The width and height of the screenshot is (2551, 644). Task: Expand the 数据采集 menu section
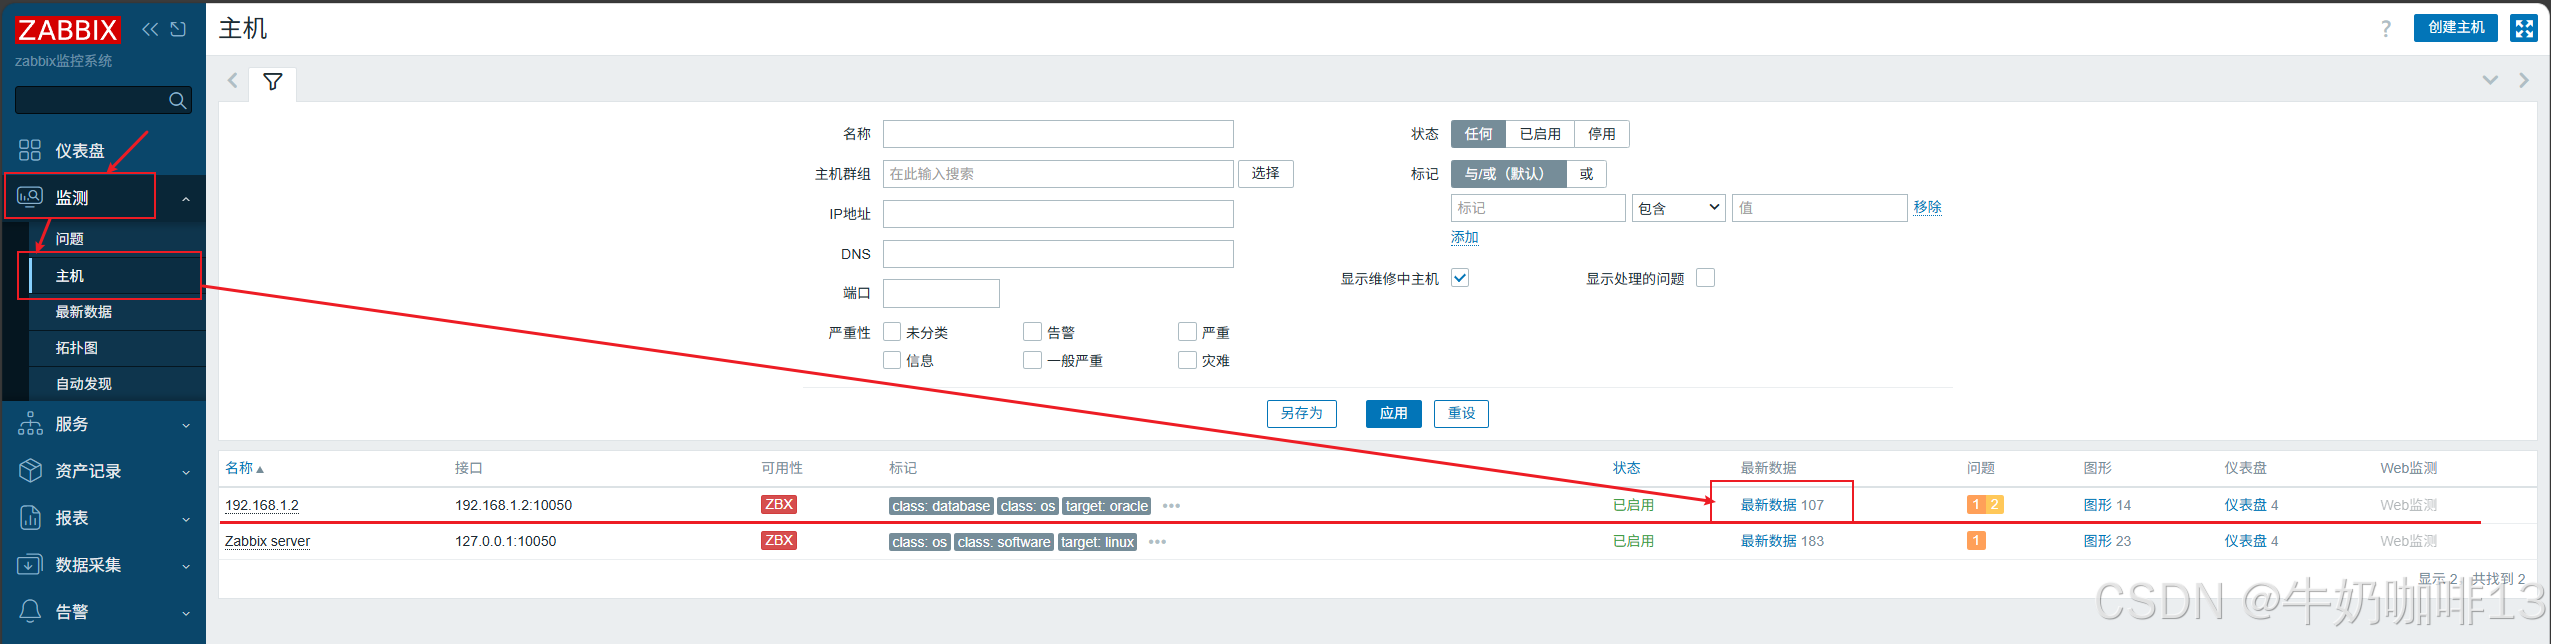click(186, 566)
